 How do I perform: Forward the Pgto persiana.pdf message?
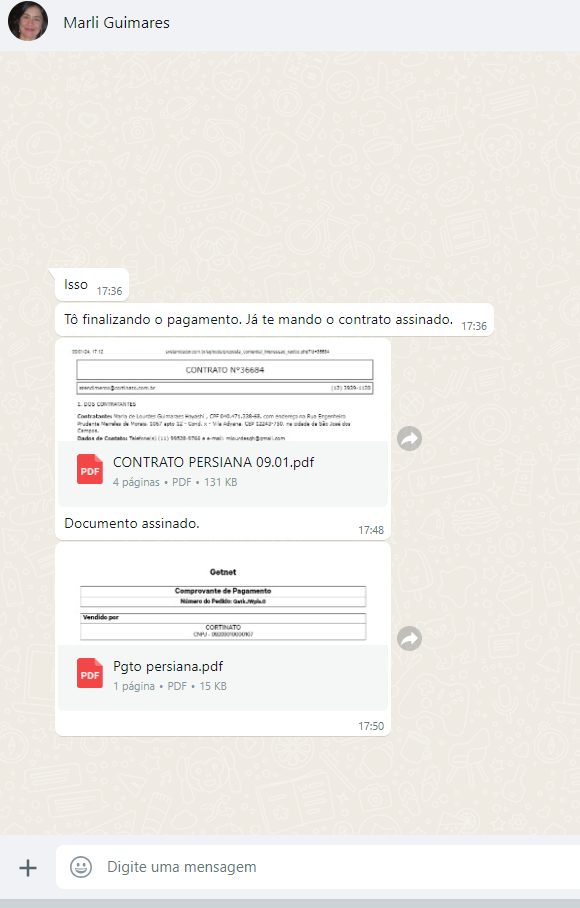pyautogui.click(x=409, y=638)
